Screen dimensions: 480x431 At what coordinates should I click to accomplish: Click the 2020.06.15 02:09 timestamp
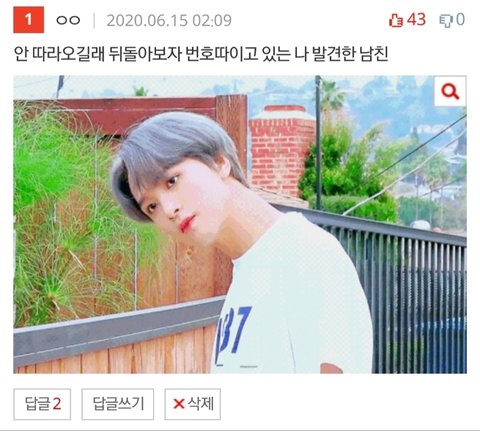169,20
